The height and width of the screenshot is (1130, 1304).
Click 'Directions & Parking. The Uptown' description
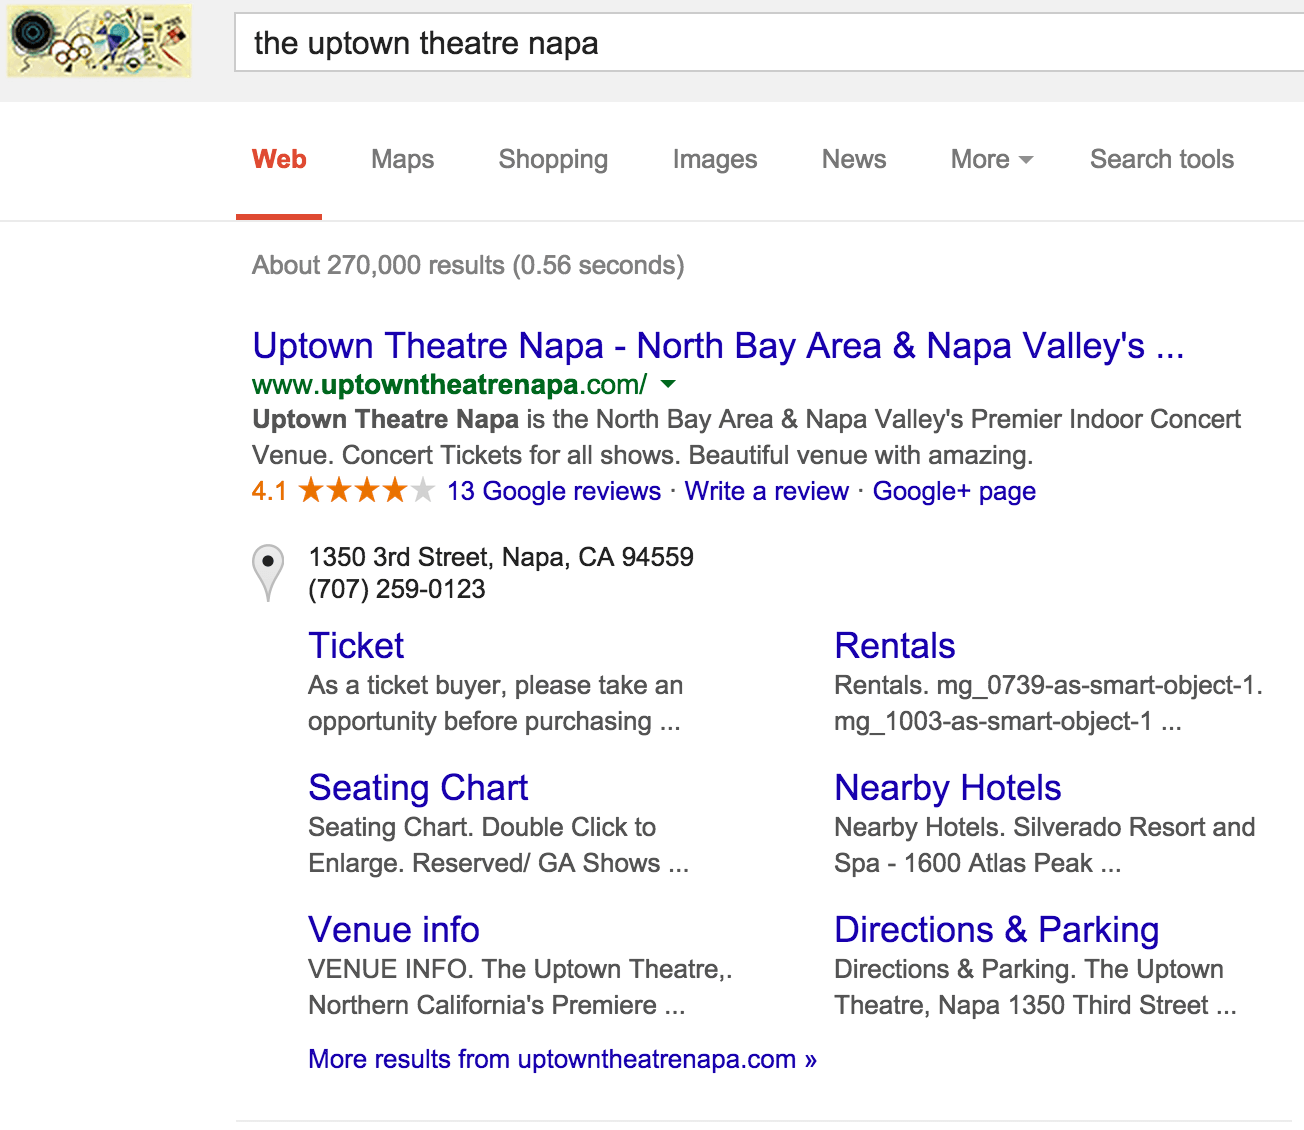1036,987
